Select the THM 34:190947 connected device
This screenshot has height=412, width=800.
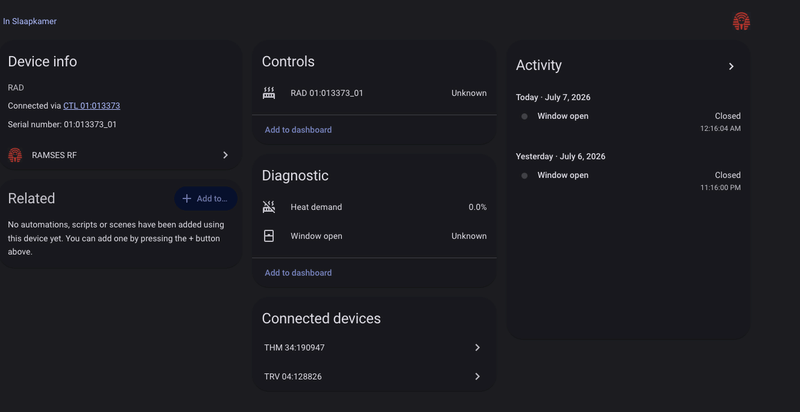click(374, 348)
